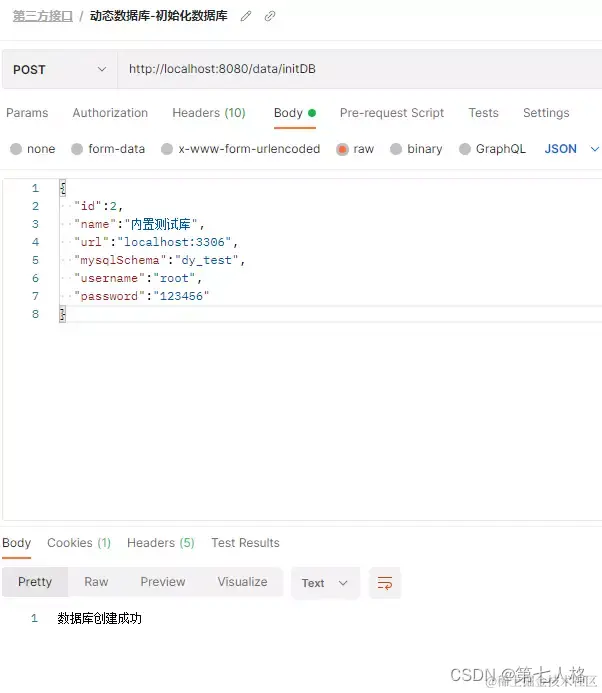
Task: Select GraphQL body type
Action: [492, 149]
